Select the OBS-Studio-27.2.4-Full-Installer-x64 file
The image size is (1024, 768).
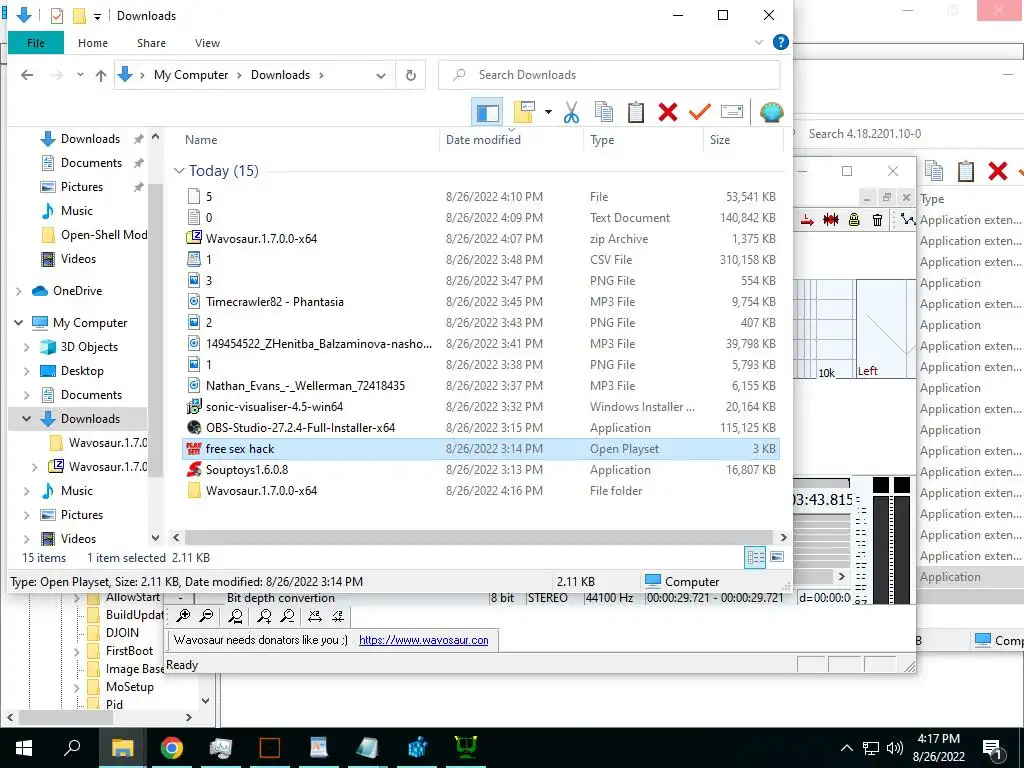[480, 428]
